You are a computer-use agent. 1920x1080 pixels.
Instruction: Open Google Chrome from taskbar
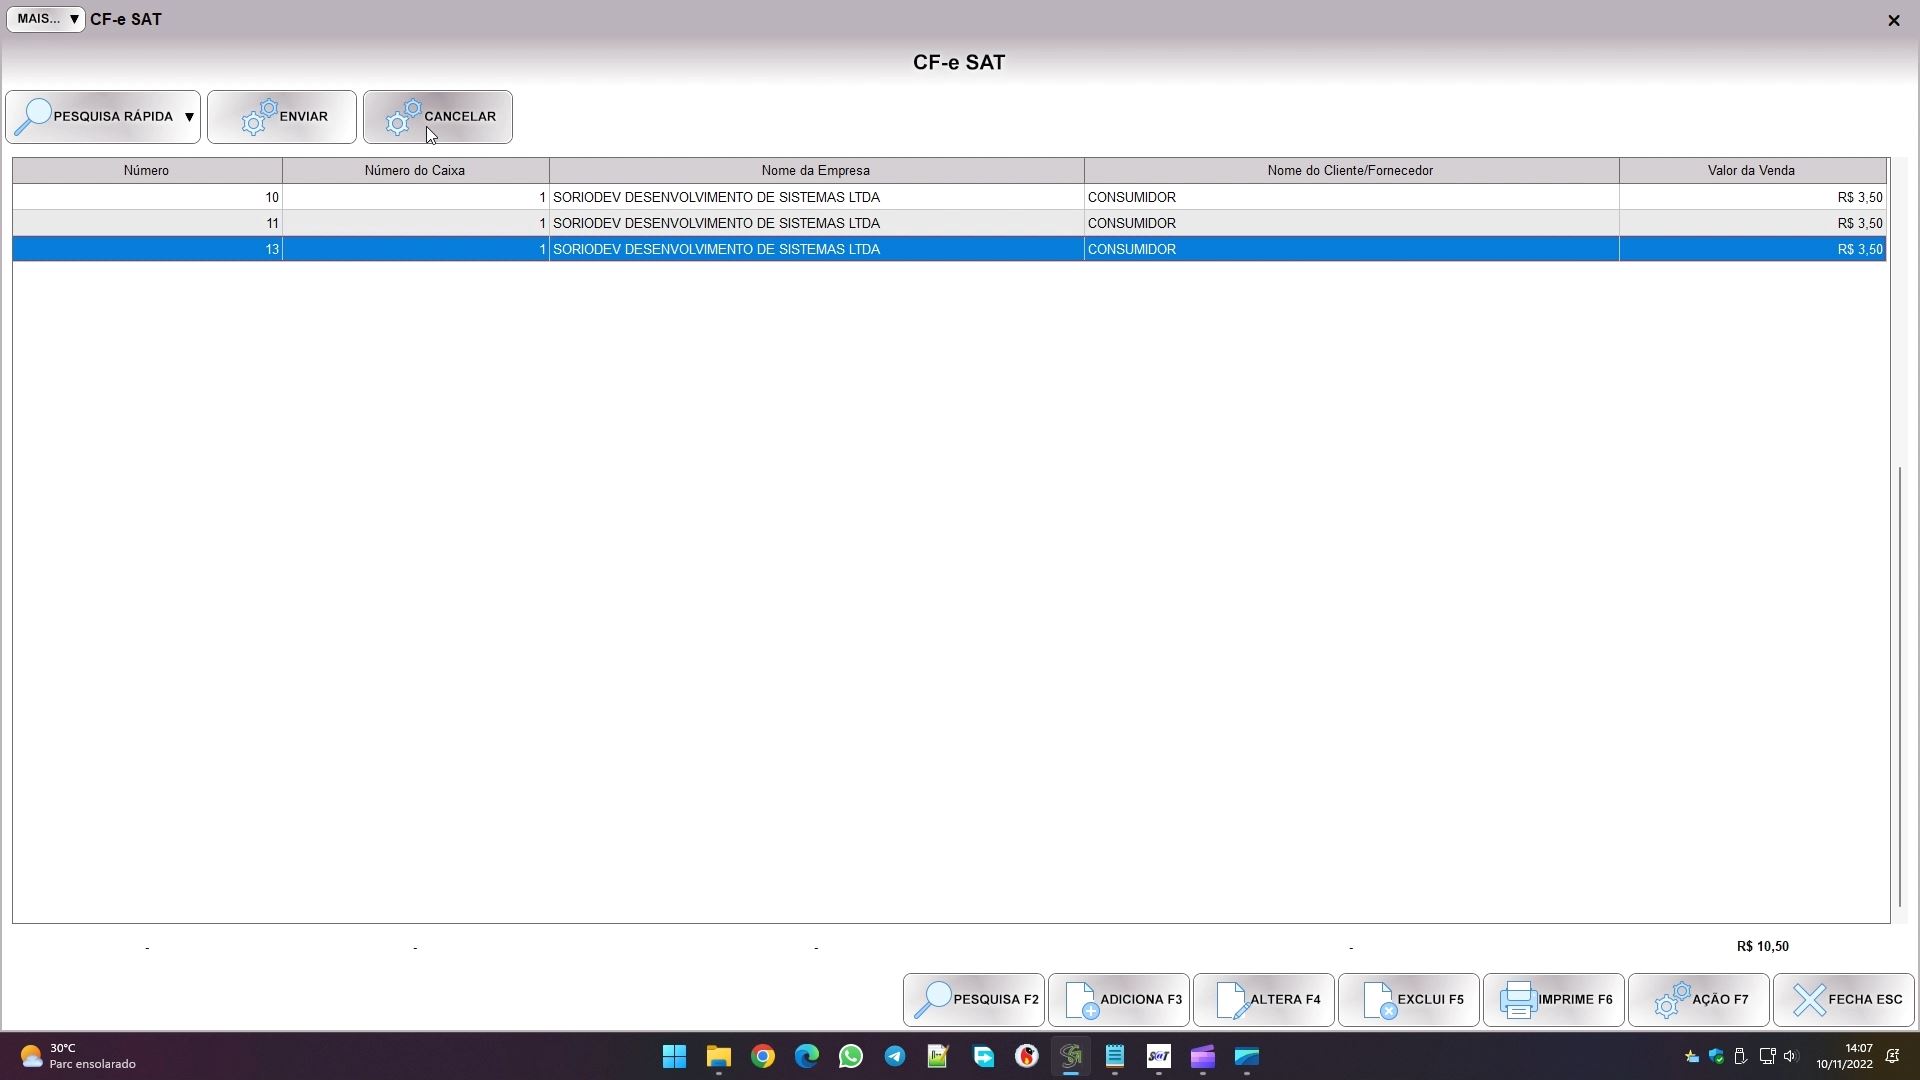coord(763,1057)
